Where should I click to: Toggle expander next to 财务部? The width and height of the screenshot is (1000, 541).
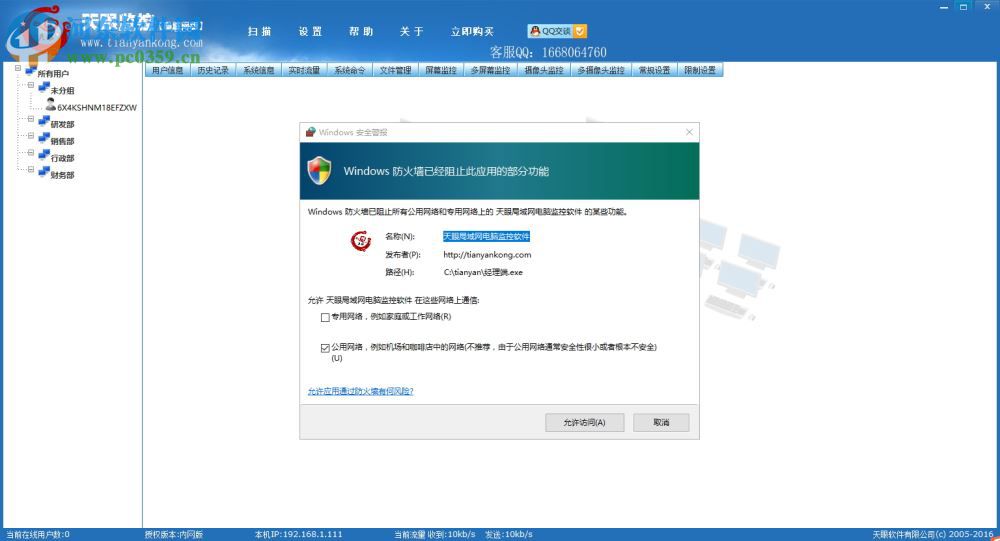click(31, 169)
